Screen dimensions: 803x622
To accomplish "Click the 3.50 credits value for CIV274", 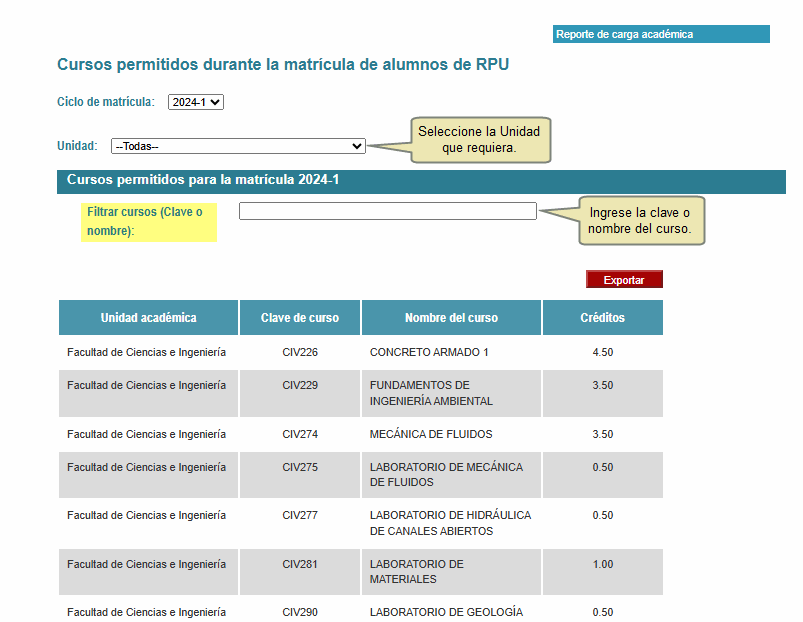I will pos(603,434).
